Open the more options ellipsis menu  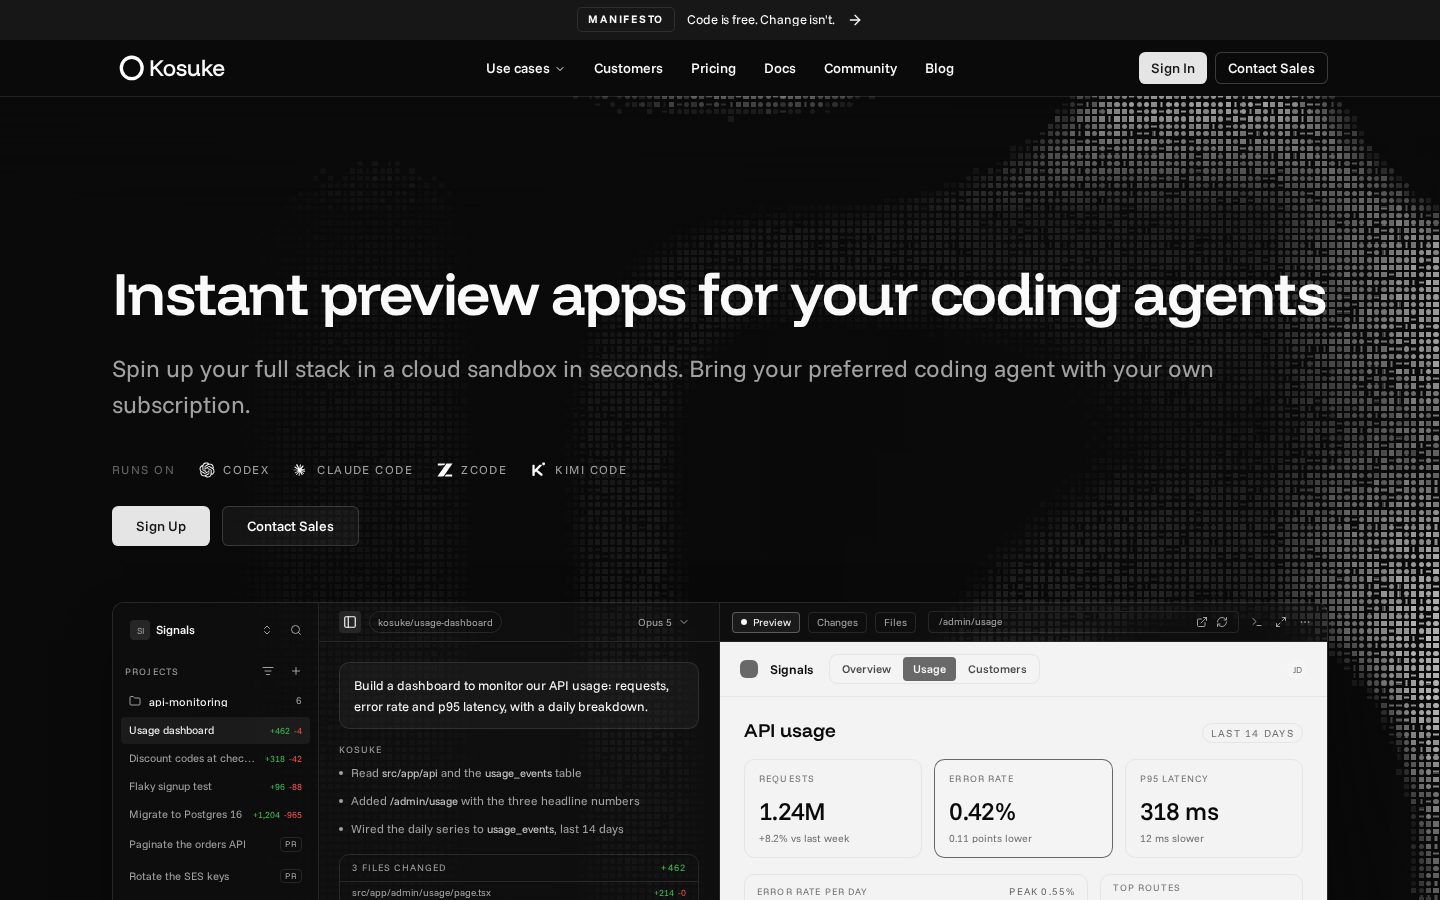point(1305,622)
